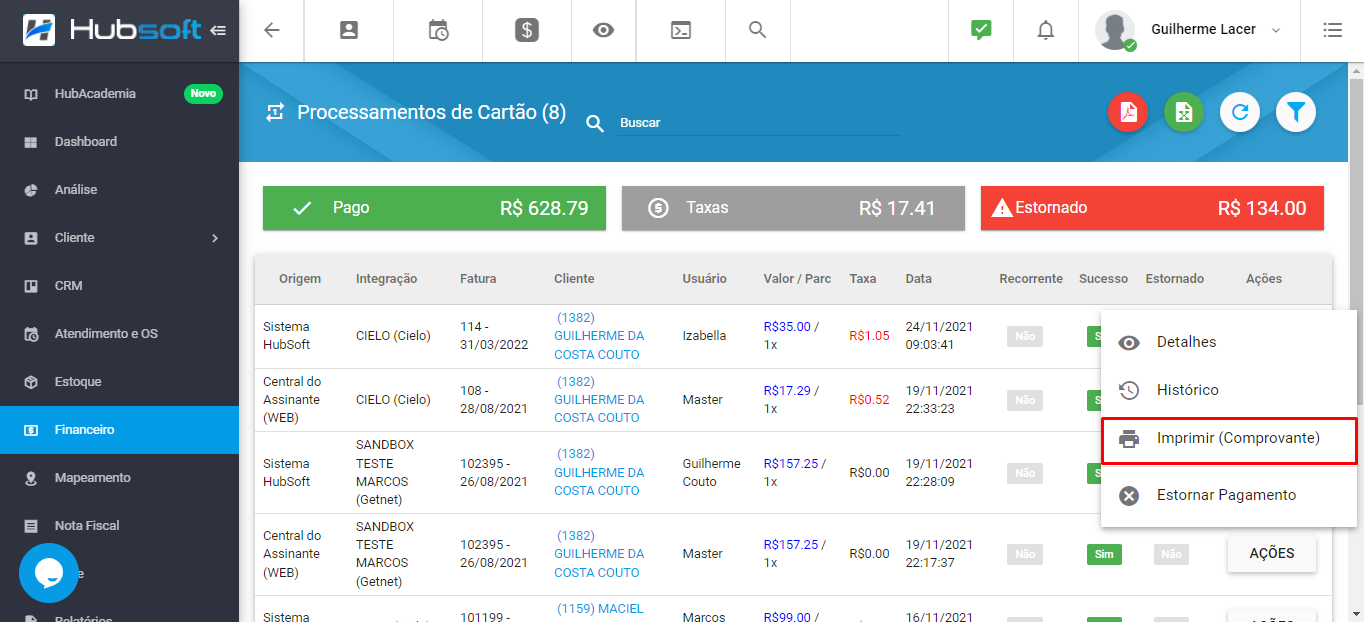Export list to Excel spreadsheet
Screen dimensions: 1364x622
coord(1184,112)
